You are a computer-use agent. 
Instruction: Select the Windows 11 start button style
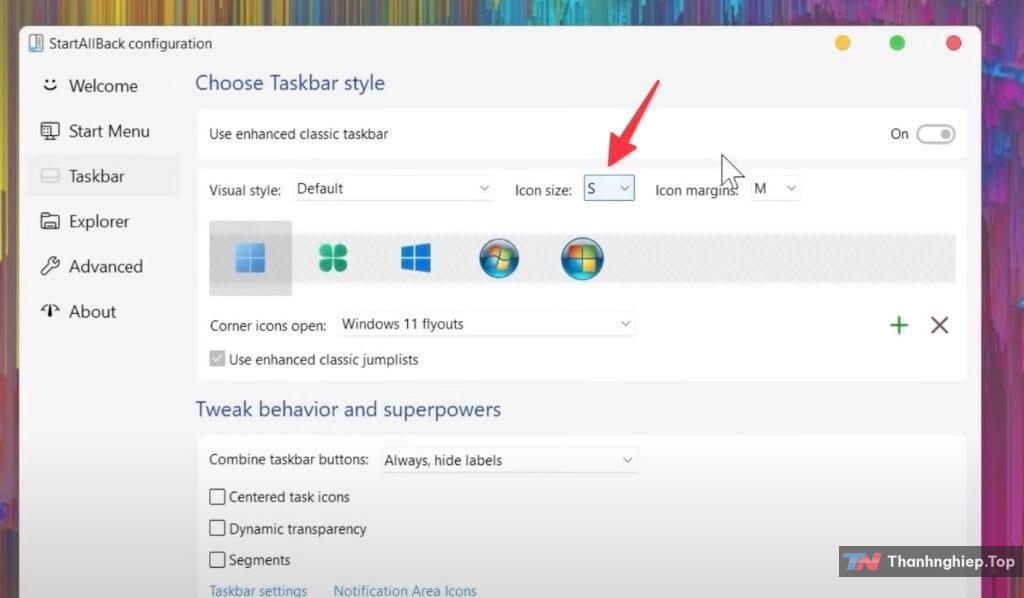click(250, 258)
